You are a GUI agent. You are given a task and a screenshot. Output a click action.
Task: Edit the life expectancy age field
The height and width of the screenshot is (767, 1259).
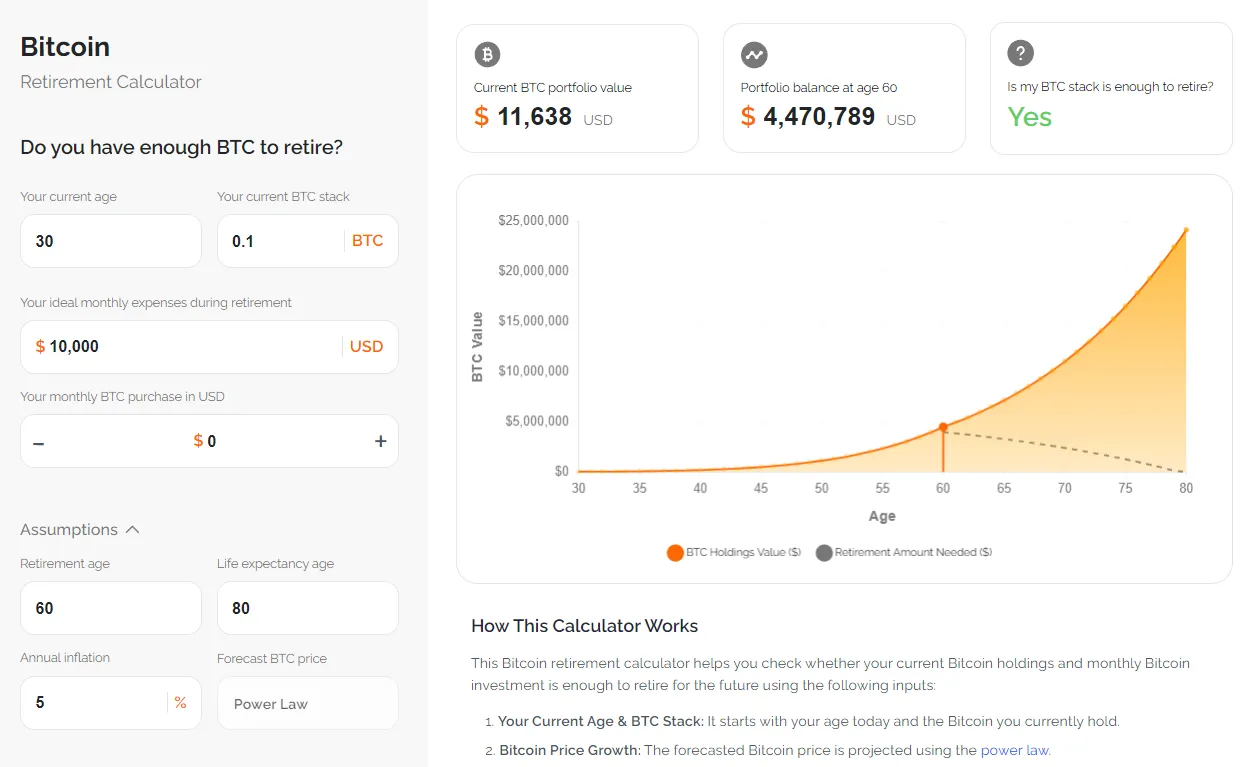(308, 608)
